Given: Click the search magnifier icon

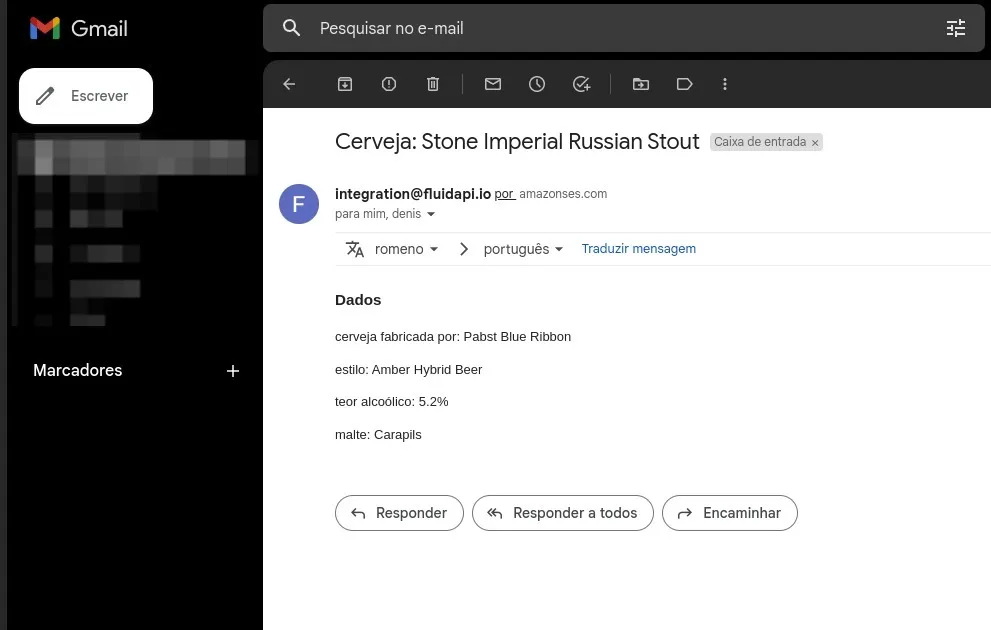Looking at the screenshot, I should click(x=291, y=28).
